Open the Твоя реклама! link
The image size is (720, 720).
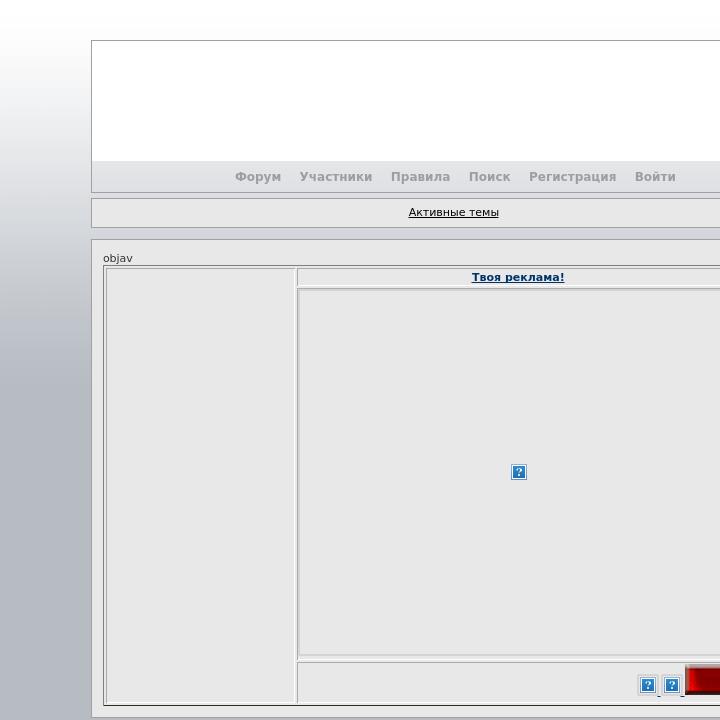pos(518,277)
